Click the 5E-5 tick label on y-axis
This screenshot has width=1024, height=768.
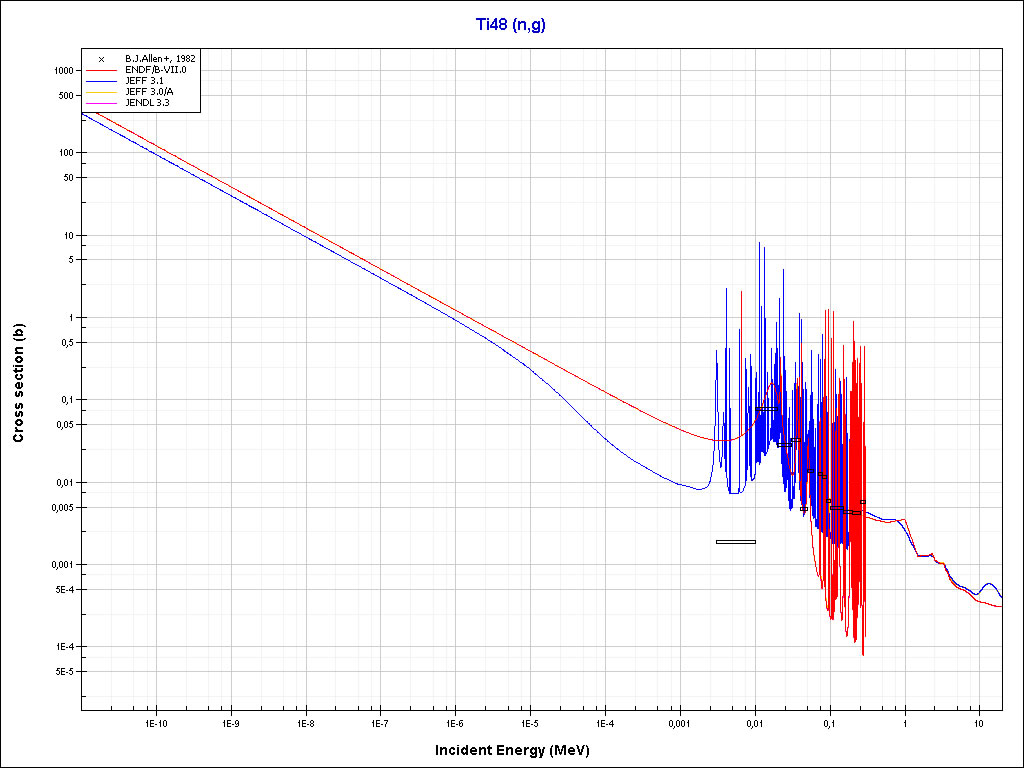pyautogui.click(x=61, y=672)
